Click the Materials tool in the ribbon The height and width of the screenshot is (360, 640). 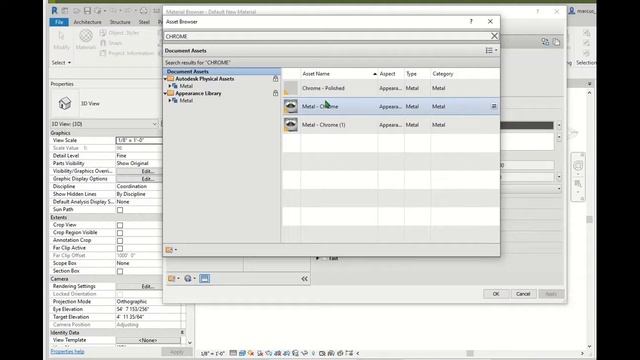(x=86, y=40)
